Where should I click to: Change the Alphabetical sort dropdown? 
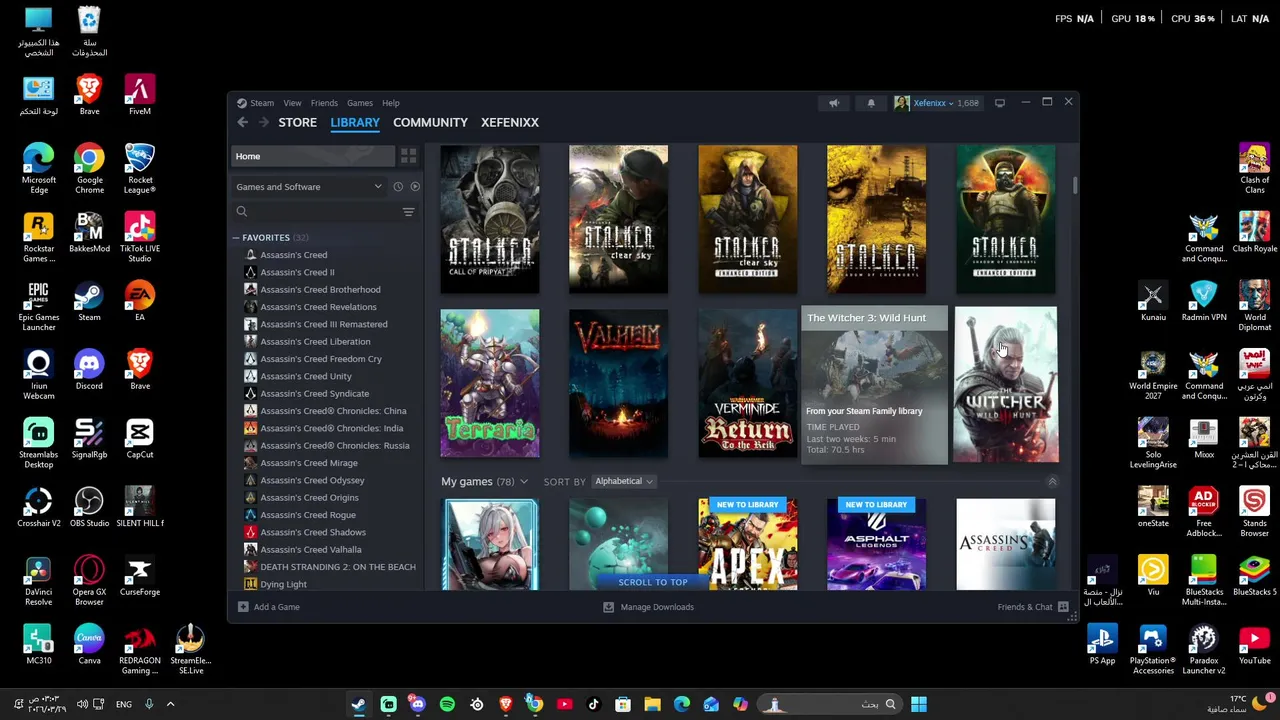click(624, 482)
